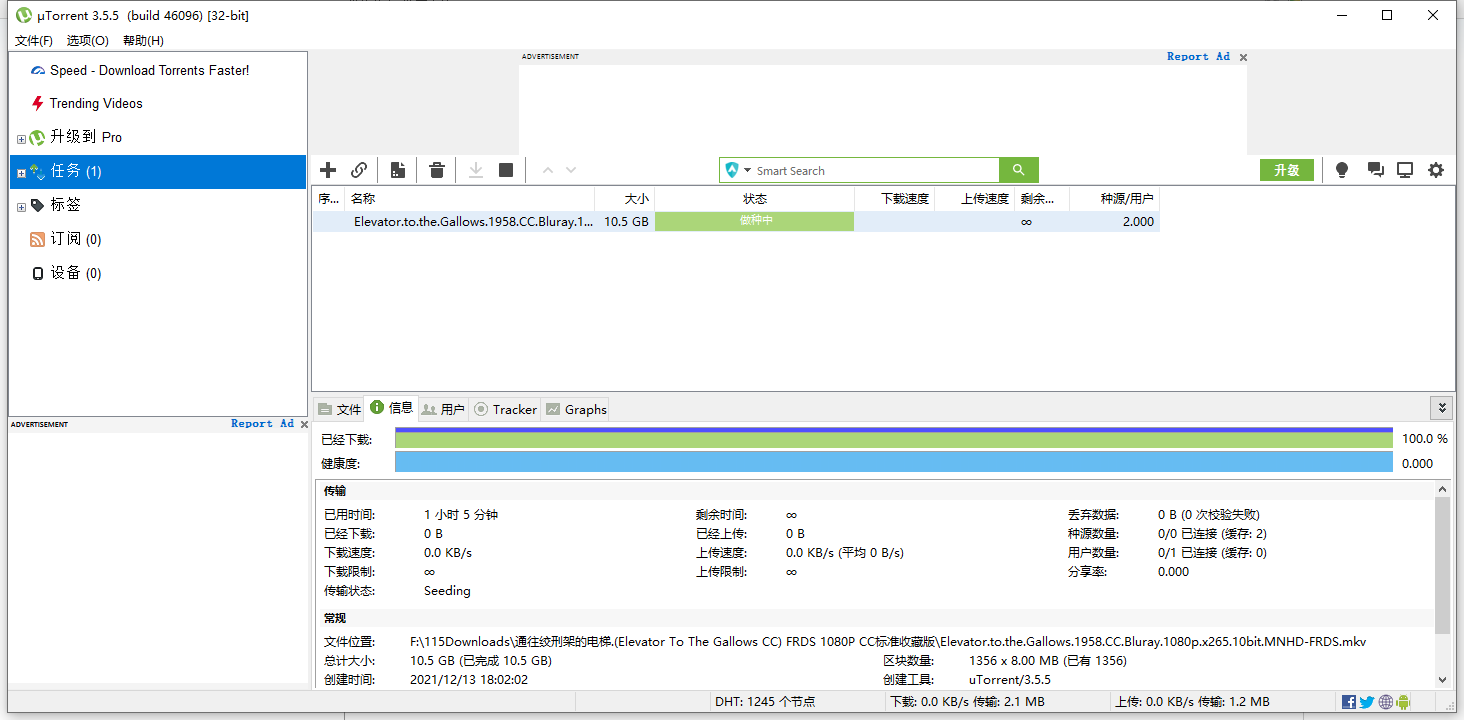Viewport: 1464px width, 720px height.
Task: Select the Elevator.to.the.Gallows torrent row
Action: click(x=736, y=221)
